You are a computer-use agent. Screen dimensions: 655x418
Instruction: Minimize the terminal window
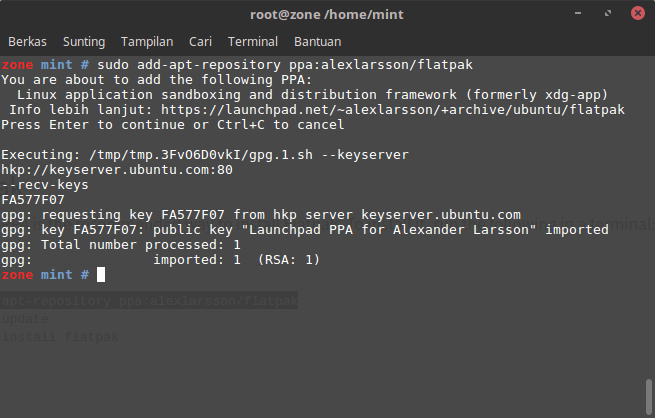(578, 13)
